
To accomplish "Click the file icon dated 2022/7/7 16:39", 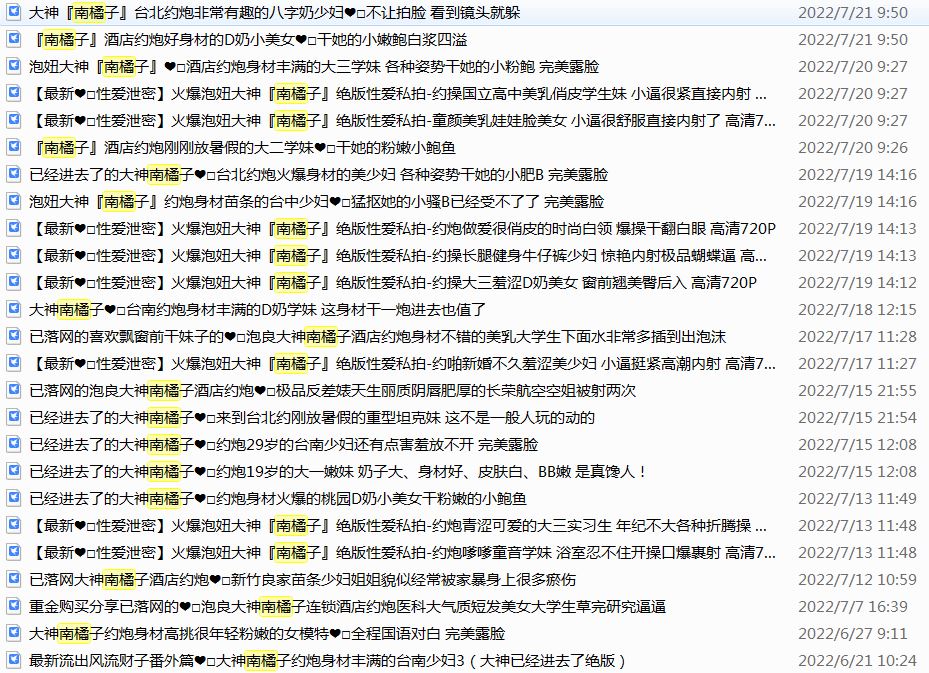I will pos(13,606).
